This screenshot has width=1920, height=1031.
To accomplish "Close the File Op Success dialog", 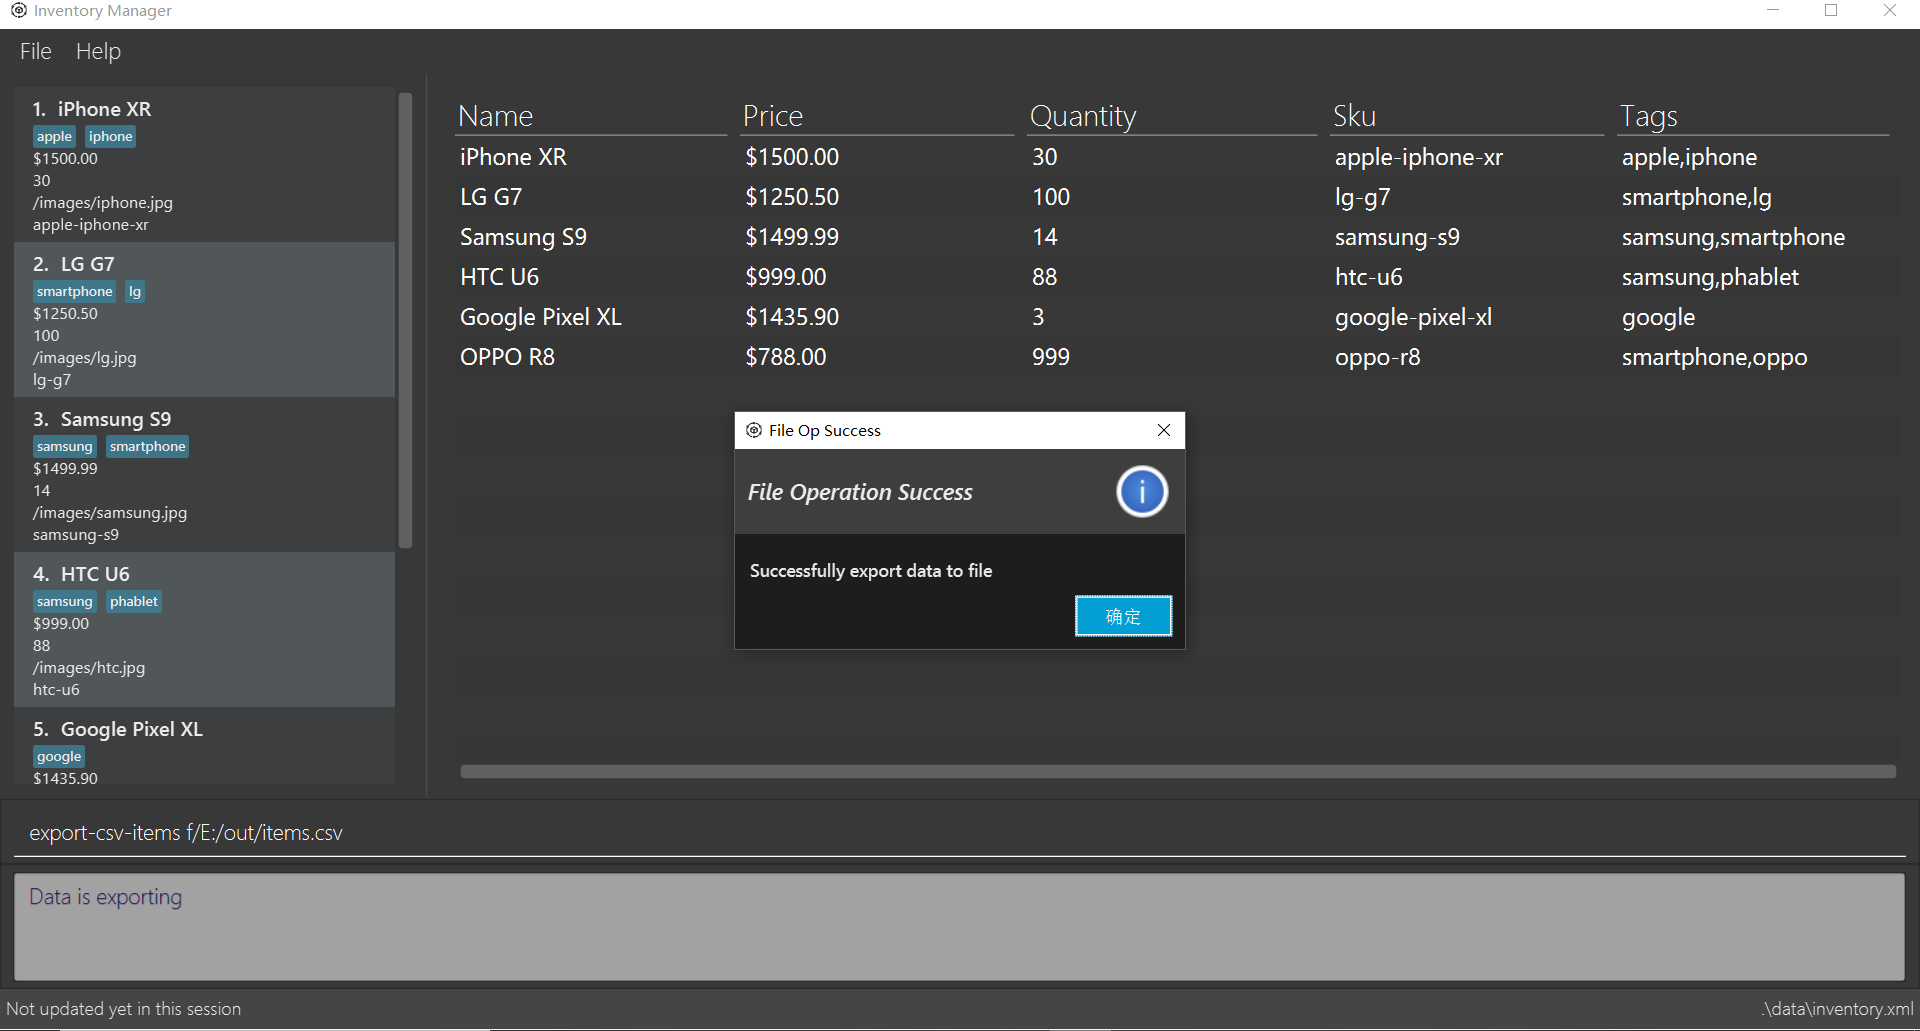I will (1164, 430).
